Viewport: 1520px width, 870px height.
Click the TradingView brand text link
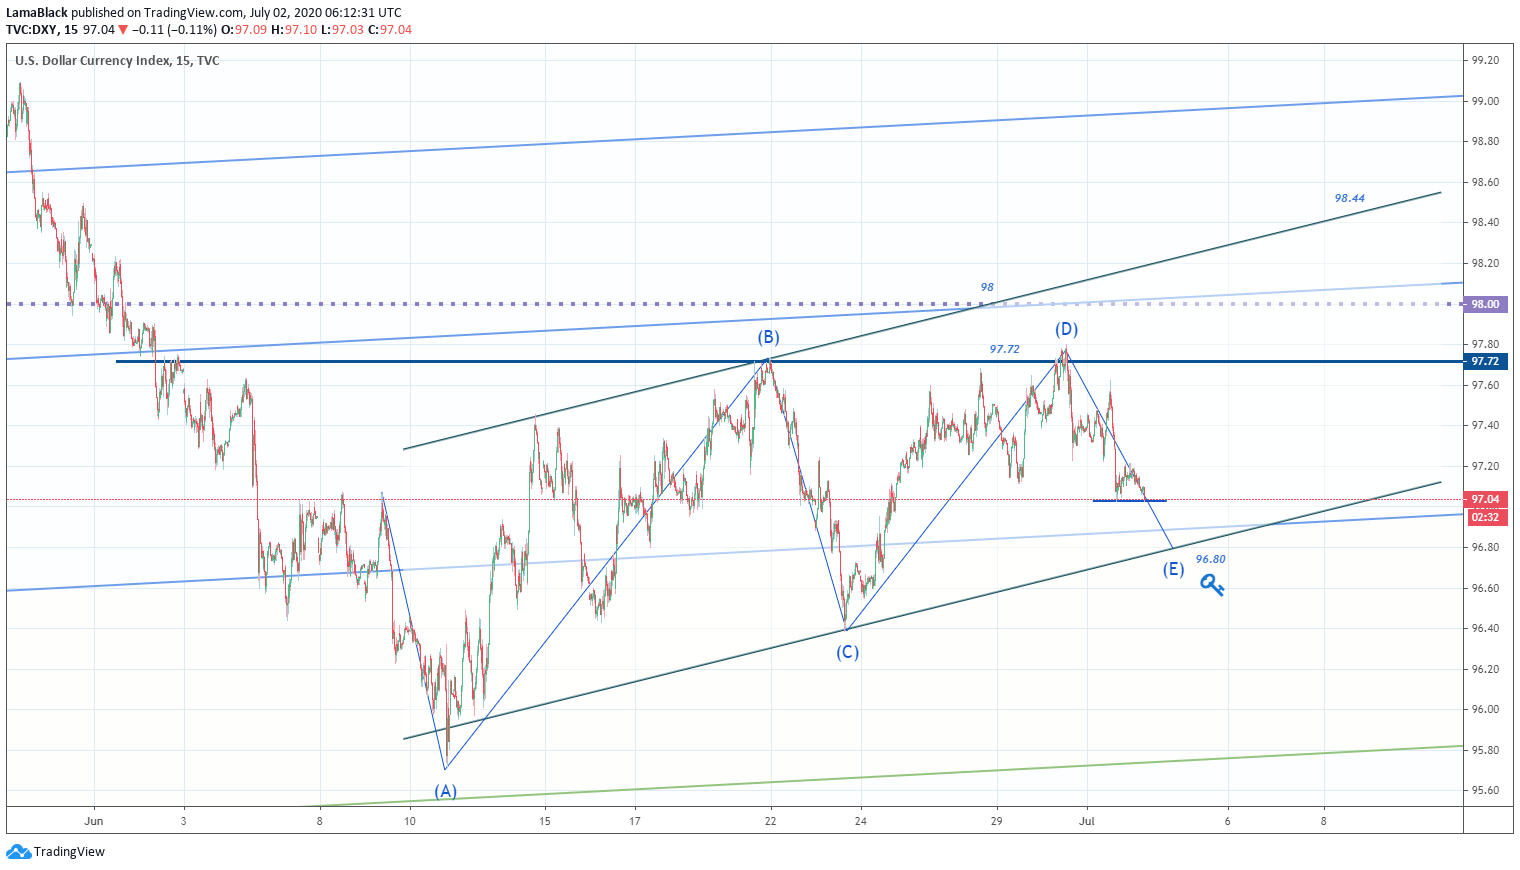tap(69, 852)
